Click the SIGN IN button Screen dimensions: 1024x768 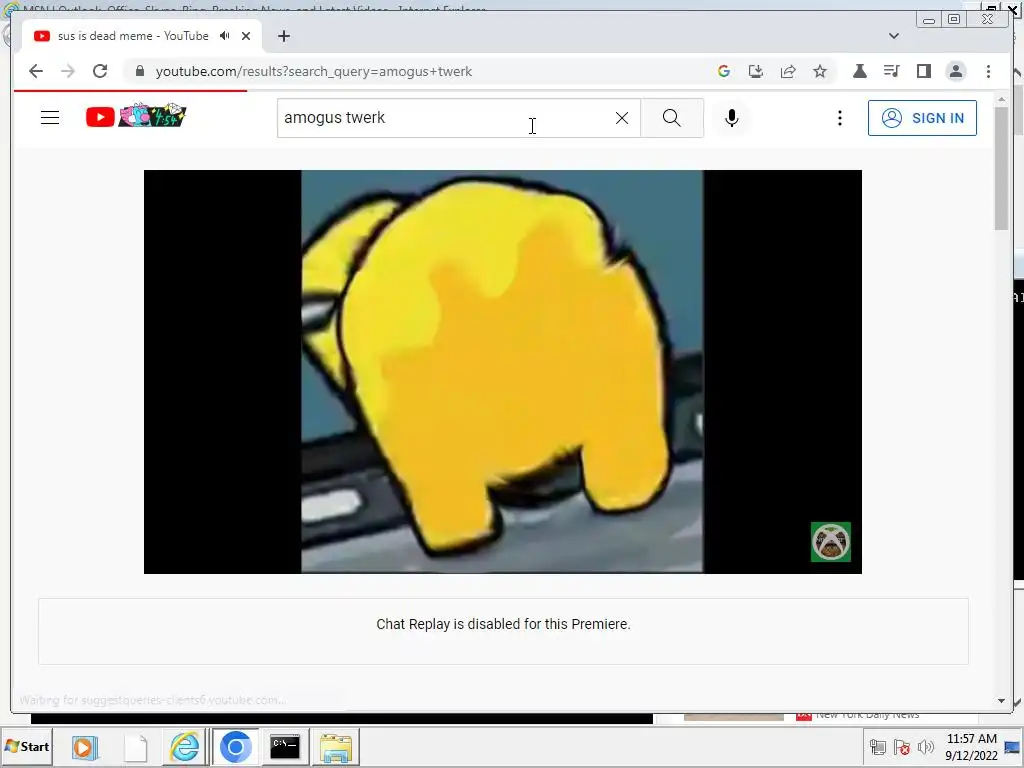pyautogui.click(x=922, y=118)
